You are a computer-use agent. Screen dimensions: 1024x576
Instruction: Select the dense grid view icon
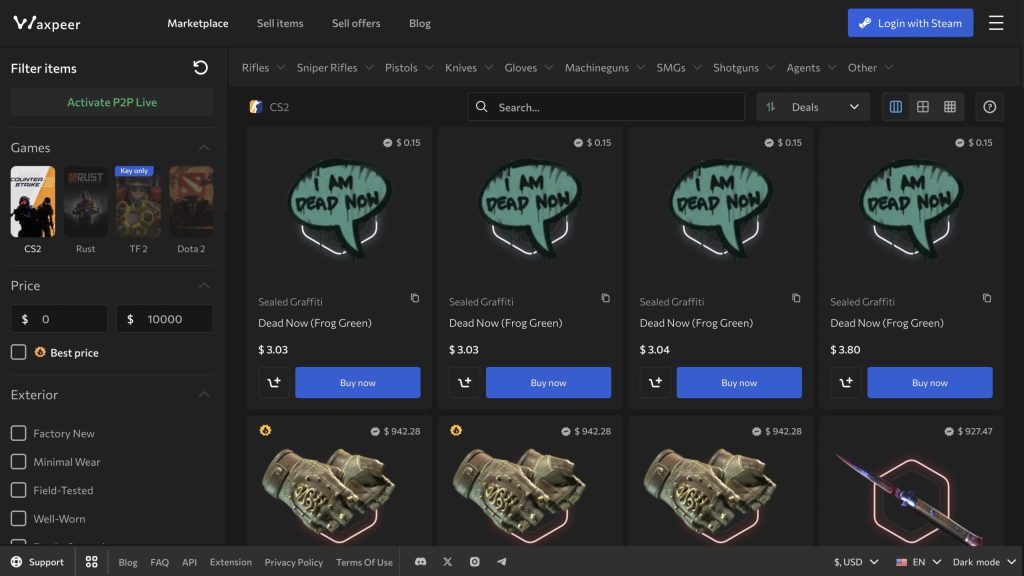point(950,107)
